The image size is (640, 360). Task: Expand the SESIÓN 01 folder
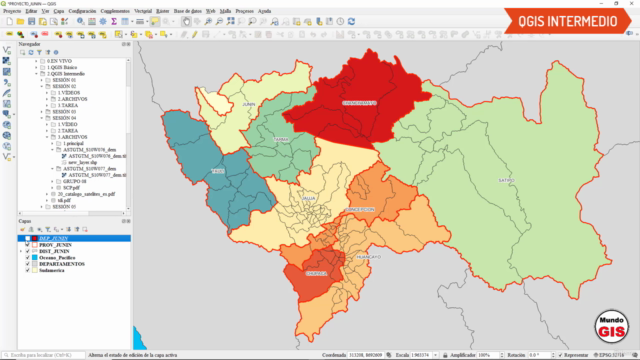coord(42,80)
